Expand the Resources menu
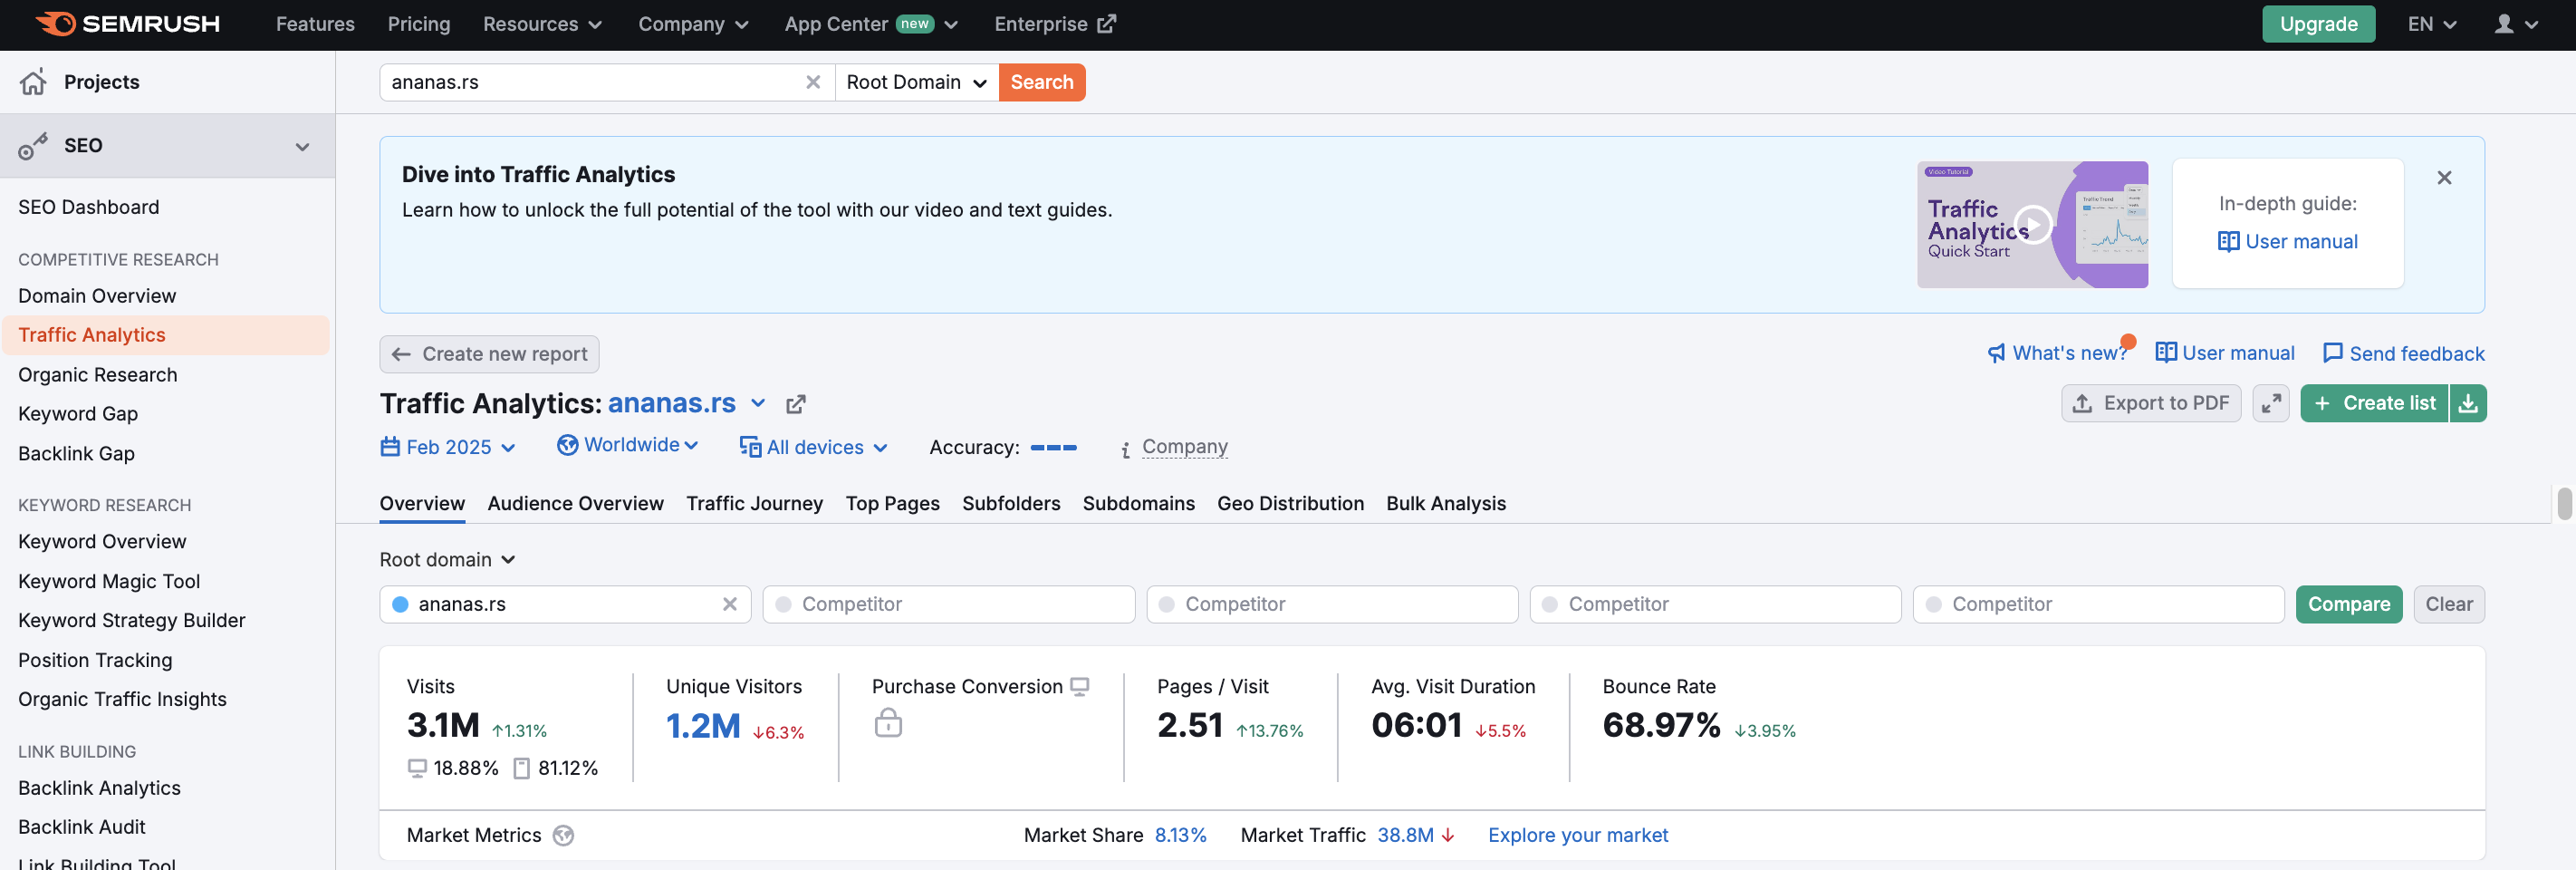The height and width of the screenshot is (870, 2576). tap(542, 24)
